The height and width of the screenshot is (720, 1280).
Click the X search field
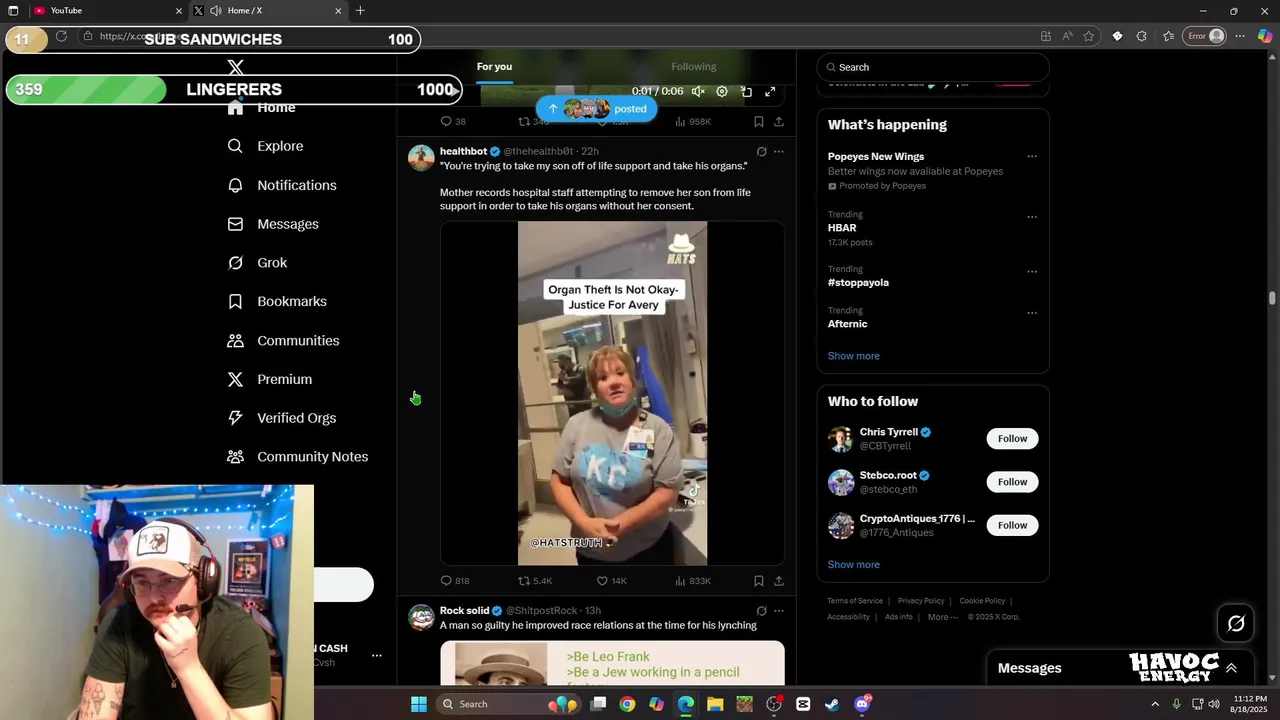(933, 67)
